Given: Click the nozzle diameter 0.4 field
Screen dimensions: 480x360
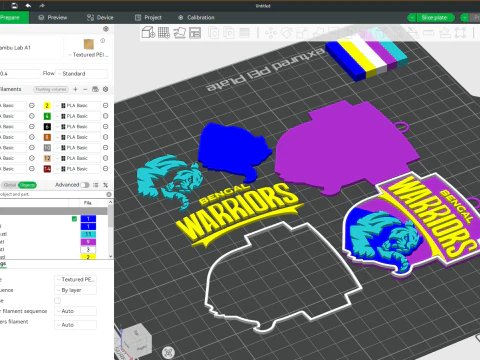Looking at the screenshot, I should (x=19, y=74).
